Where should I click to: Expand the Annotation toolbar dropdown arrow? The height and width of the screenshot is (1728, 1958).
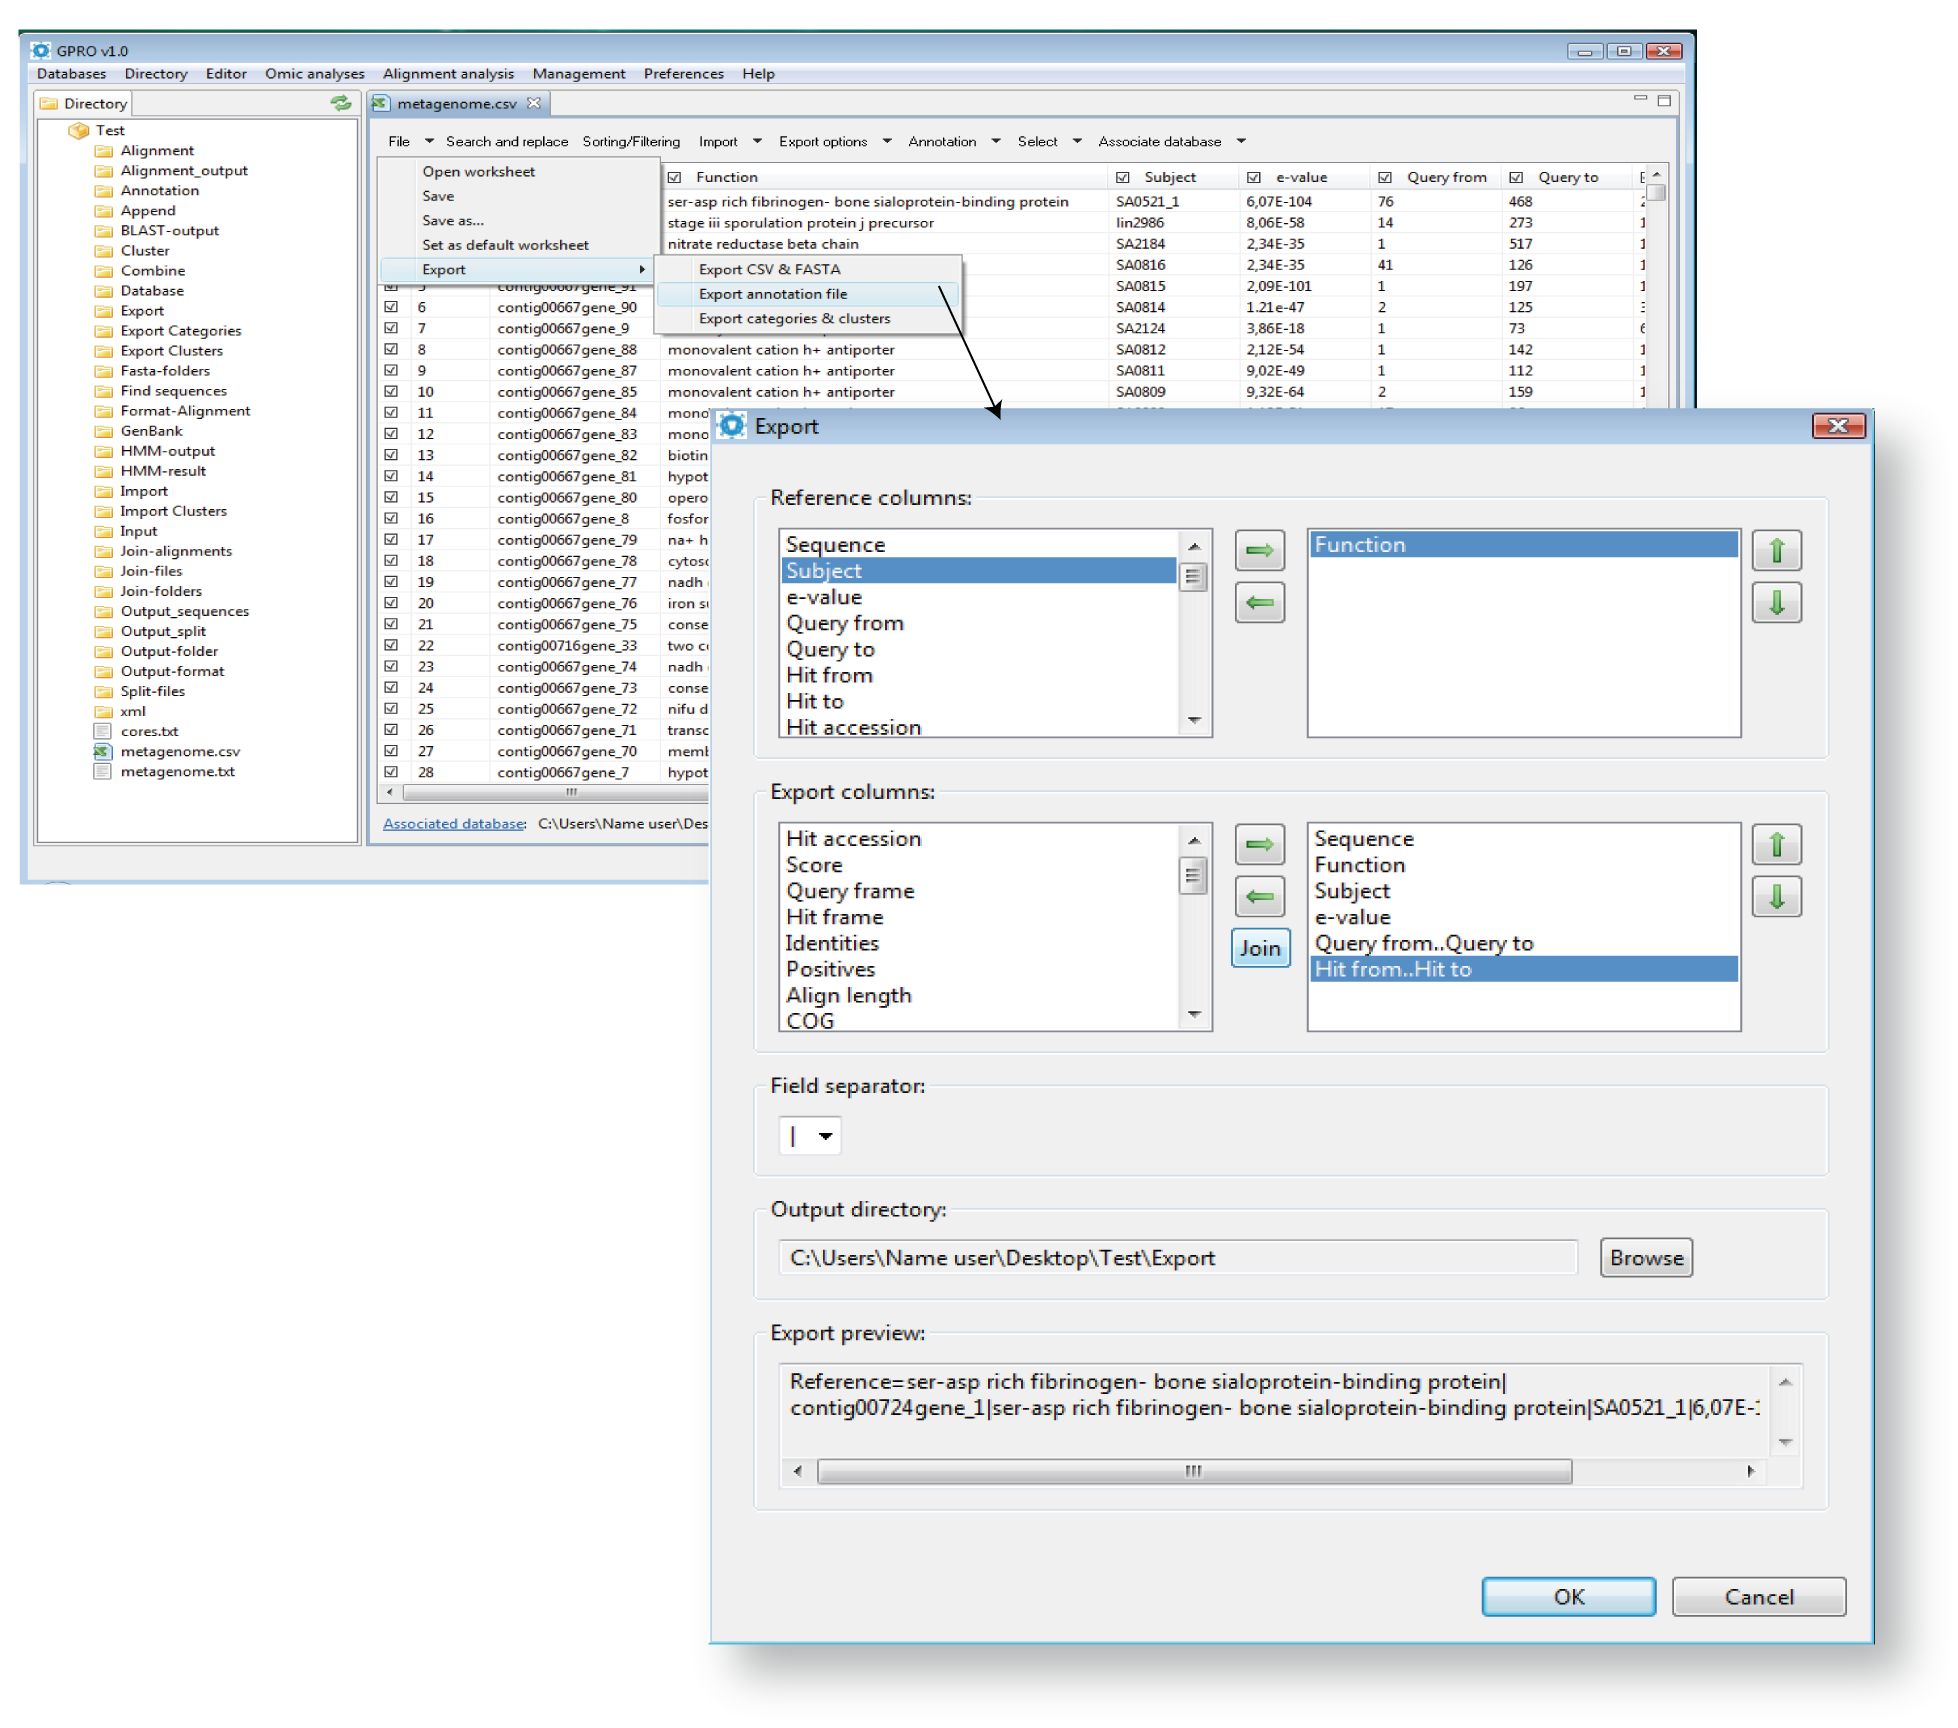[x=995, y=141]
